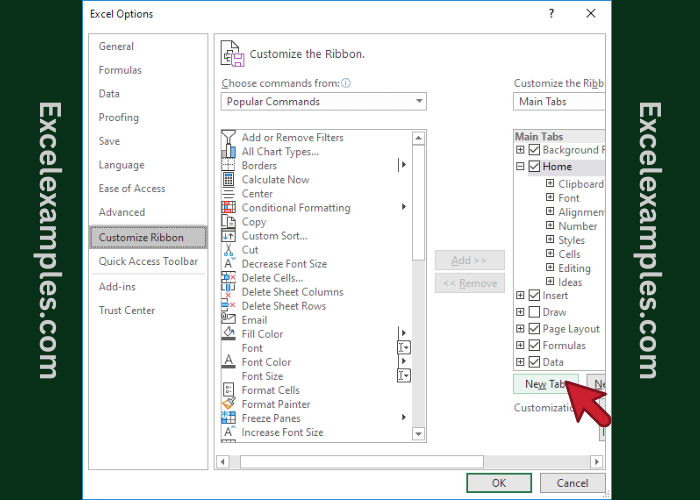Click the Format Painter brush icon
The image size is (700, 500).
(x=229, y=404)
